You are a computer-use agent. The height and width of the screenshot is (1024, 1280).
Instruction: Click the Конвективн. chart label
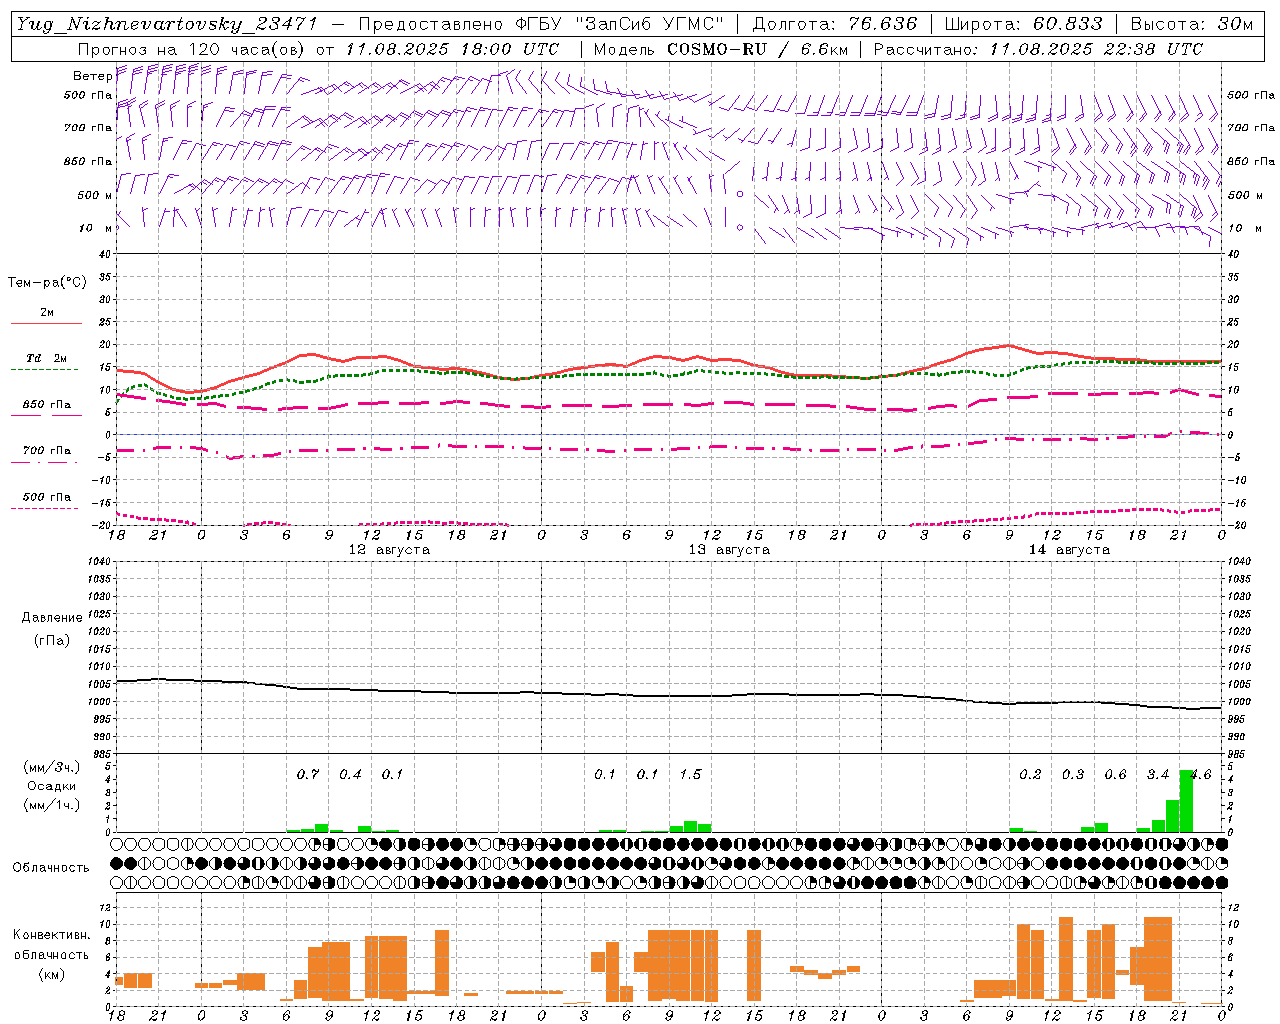52,935
